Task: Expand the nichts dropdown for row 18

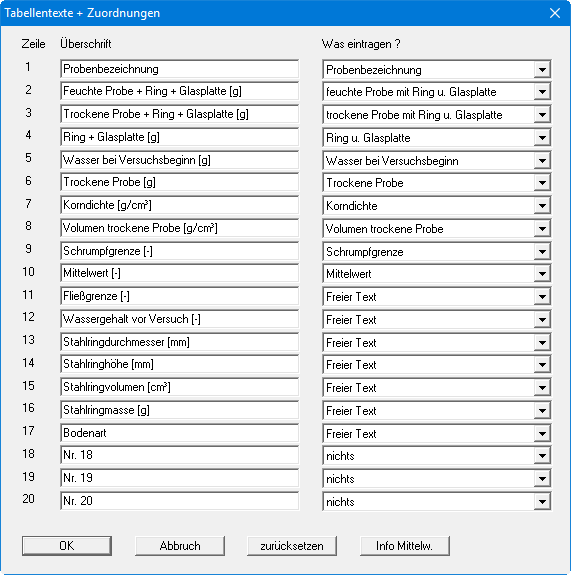Action: click(x=542, y=456)
